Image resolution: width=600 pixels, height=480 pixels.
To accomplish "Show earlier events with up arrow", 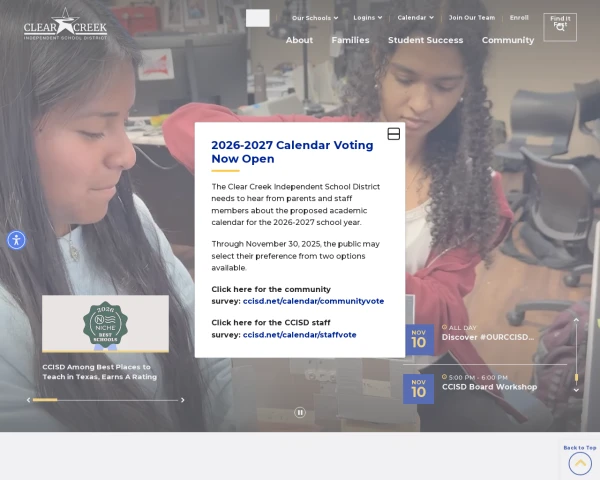I will pos(576,320).
